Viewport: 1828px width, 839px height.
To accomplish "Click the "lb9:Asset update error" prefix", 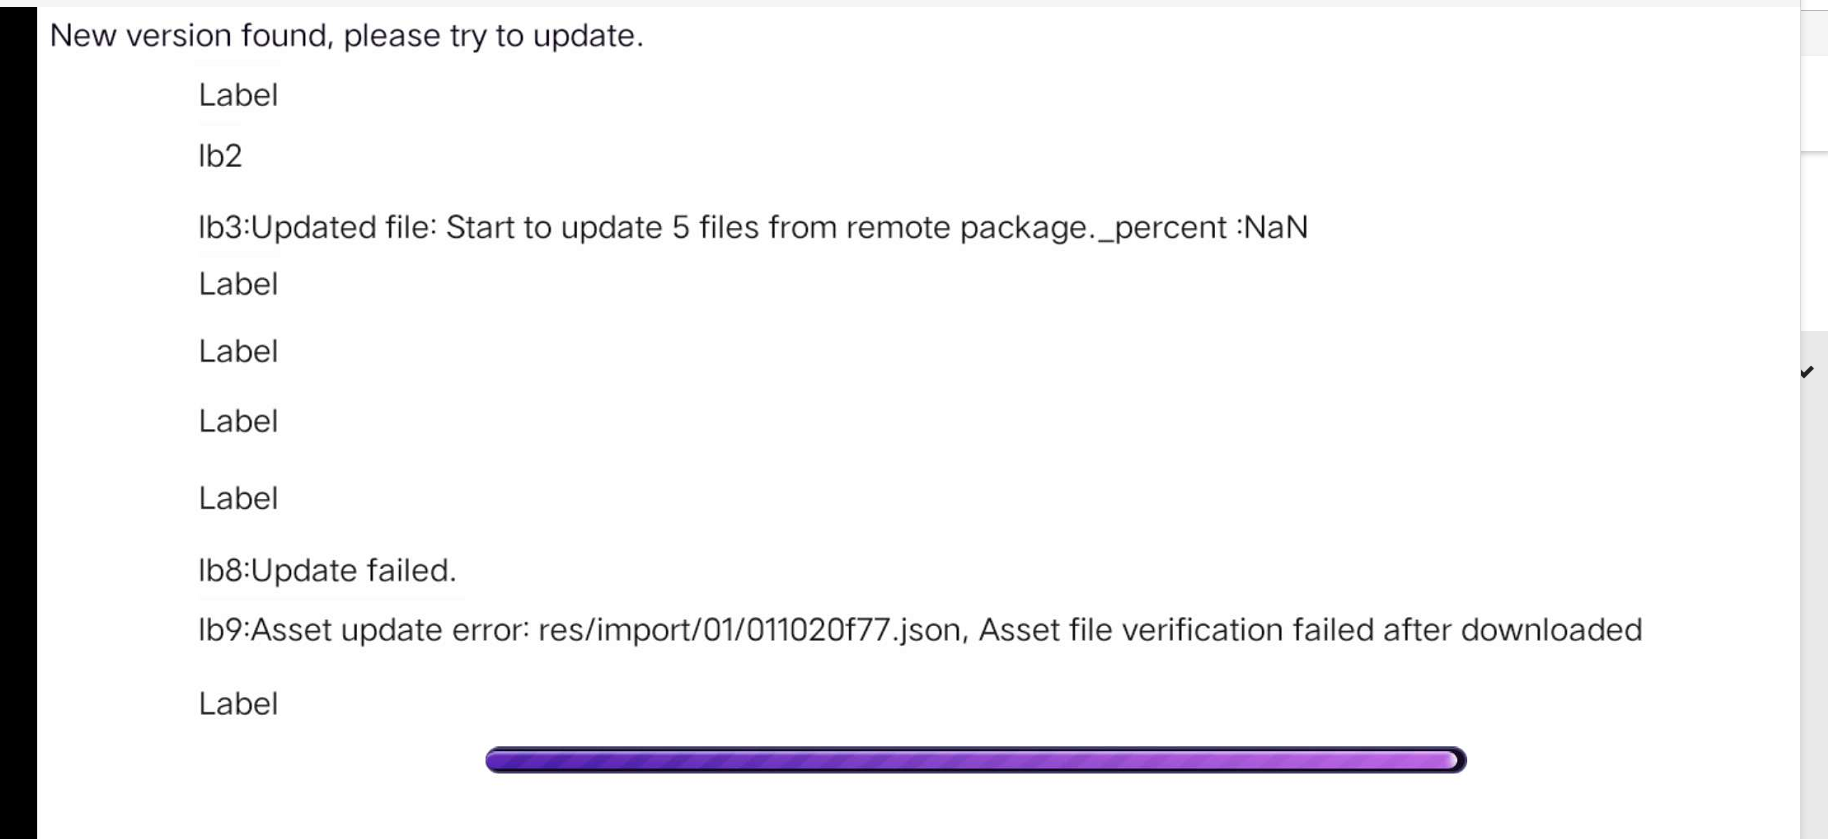I will click(363, 630).
